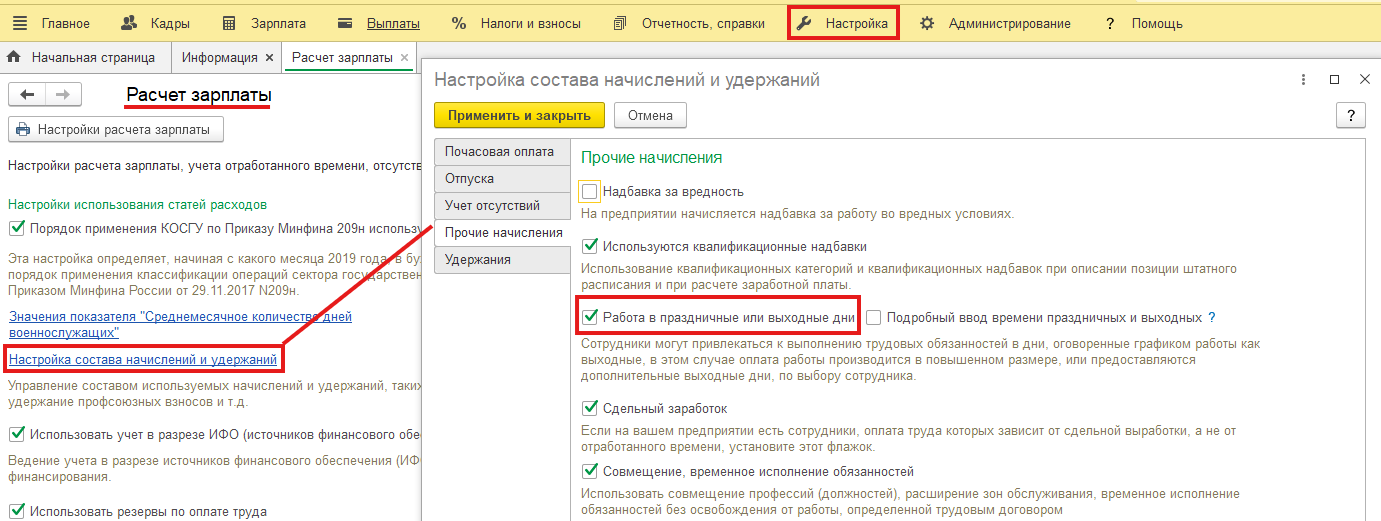Click the question mark icon of Помощь
This screenshot has width=1381, height=521.
click(1110, 23)
